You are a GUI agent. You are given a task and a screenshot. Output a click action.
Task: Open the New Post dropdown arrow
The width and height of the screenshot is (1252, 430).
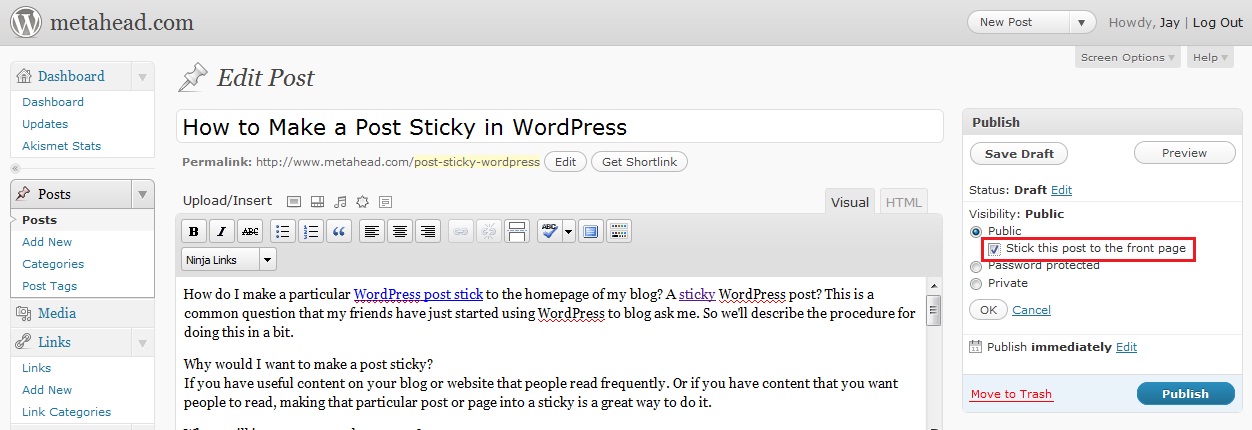1081,22
